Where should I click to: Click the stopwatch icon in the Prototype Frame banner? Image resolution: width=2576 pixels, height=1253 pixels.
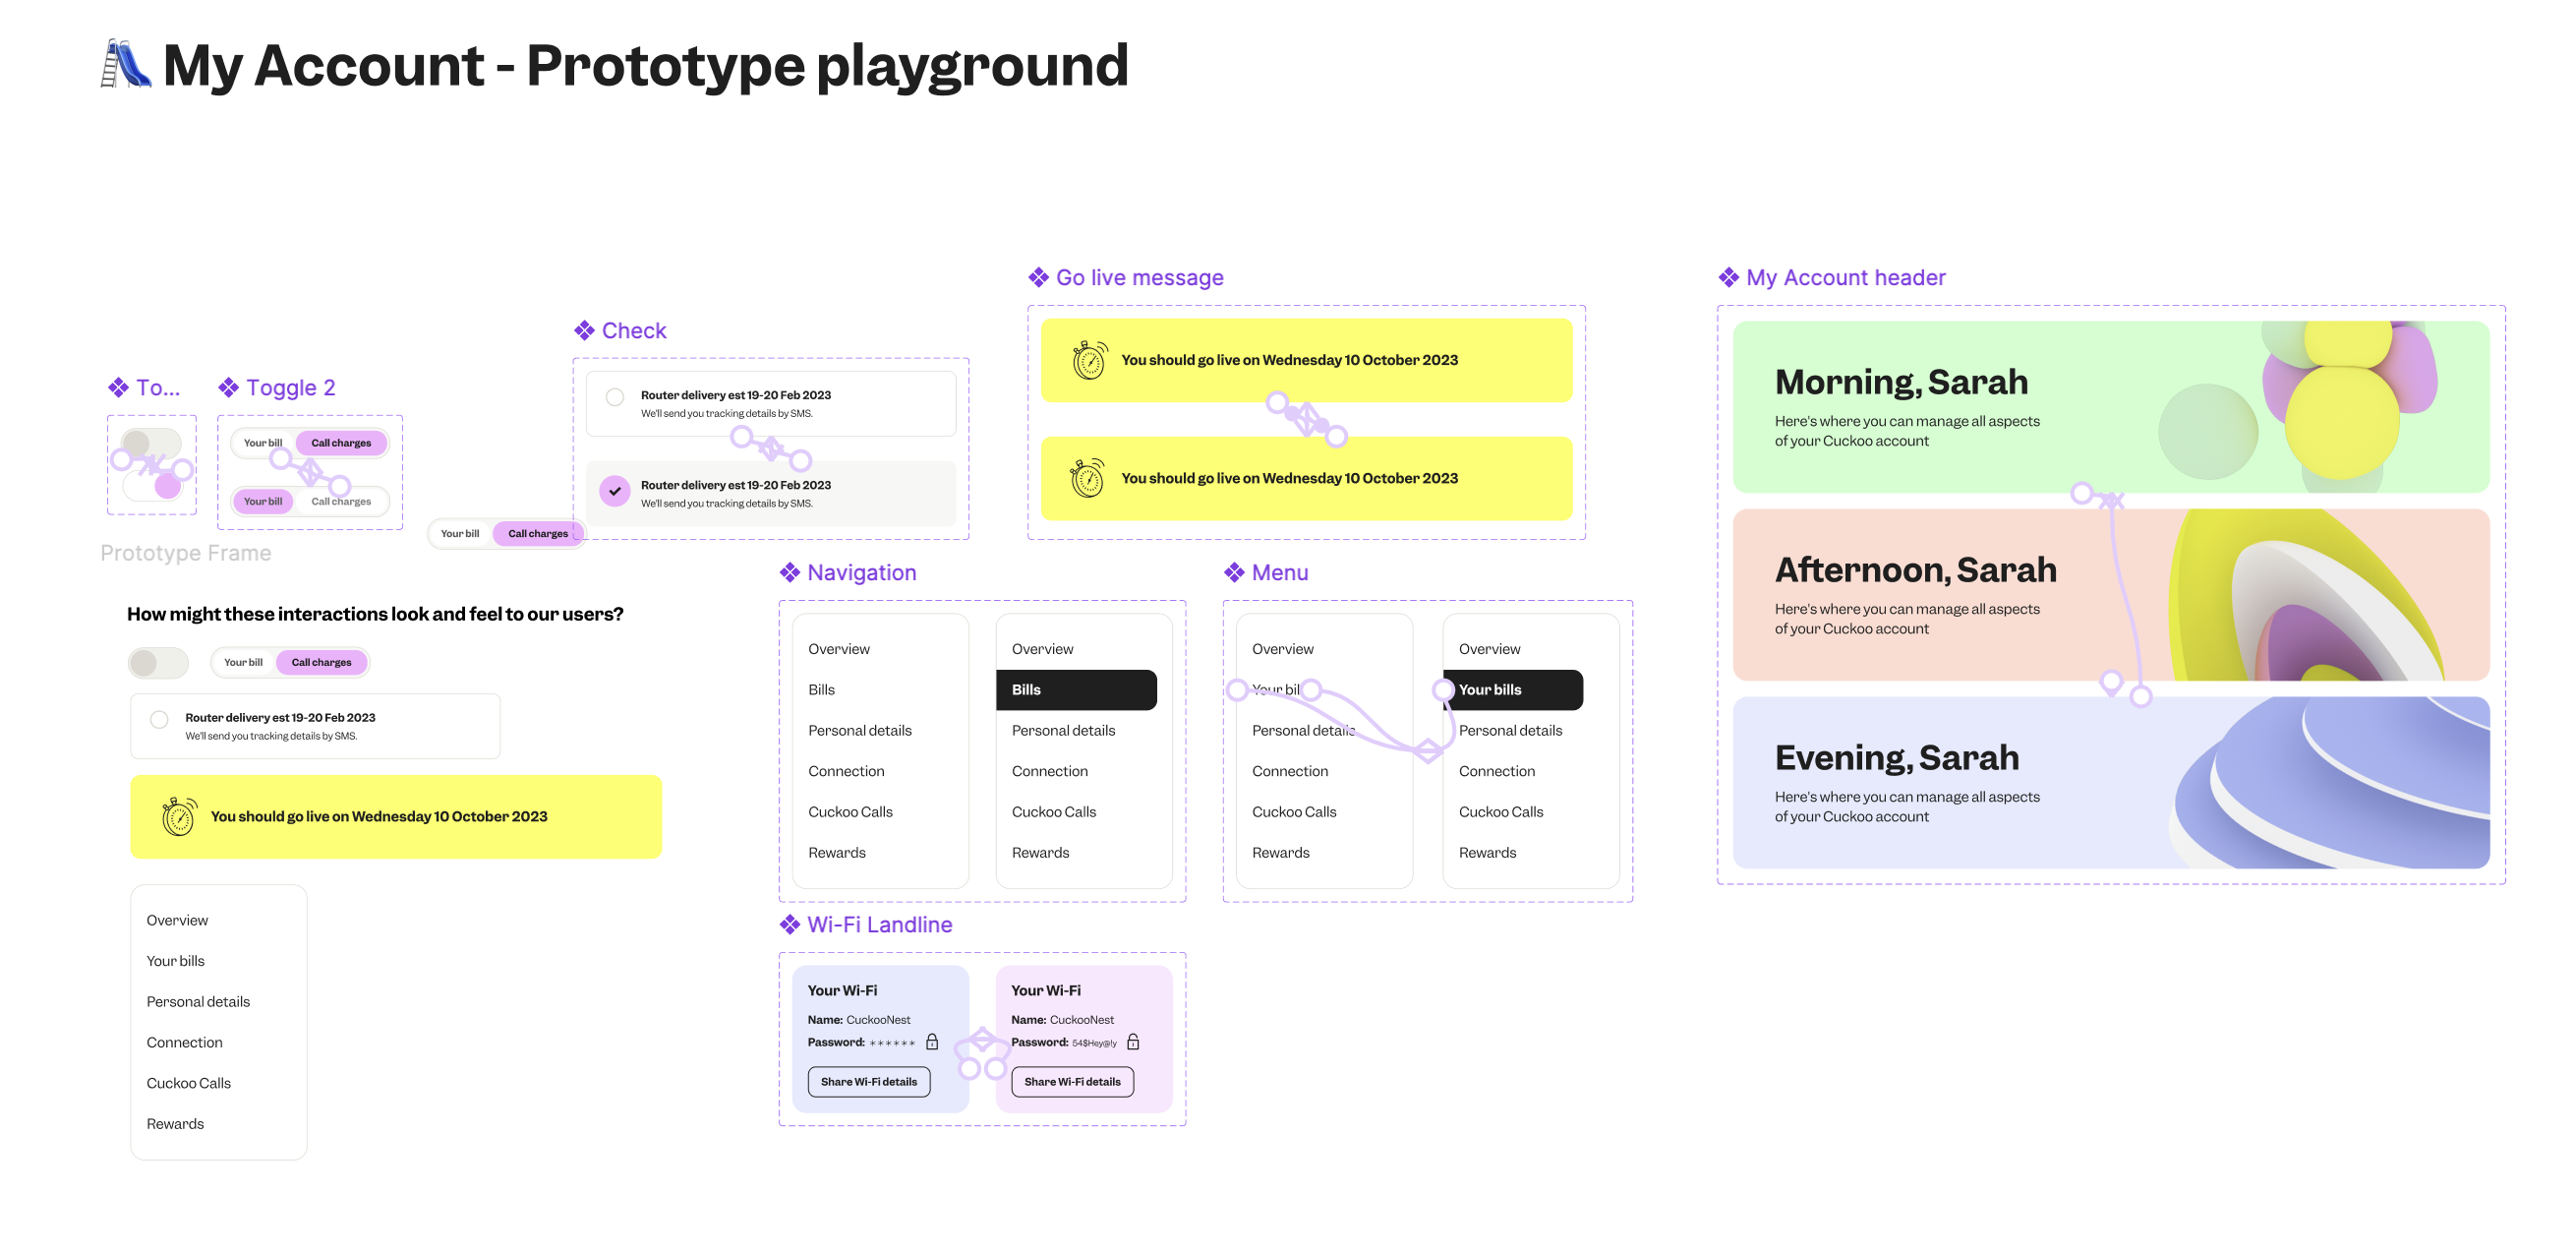click(178, 817)
